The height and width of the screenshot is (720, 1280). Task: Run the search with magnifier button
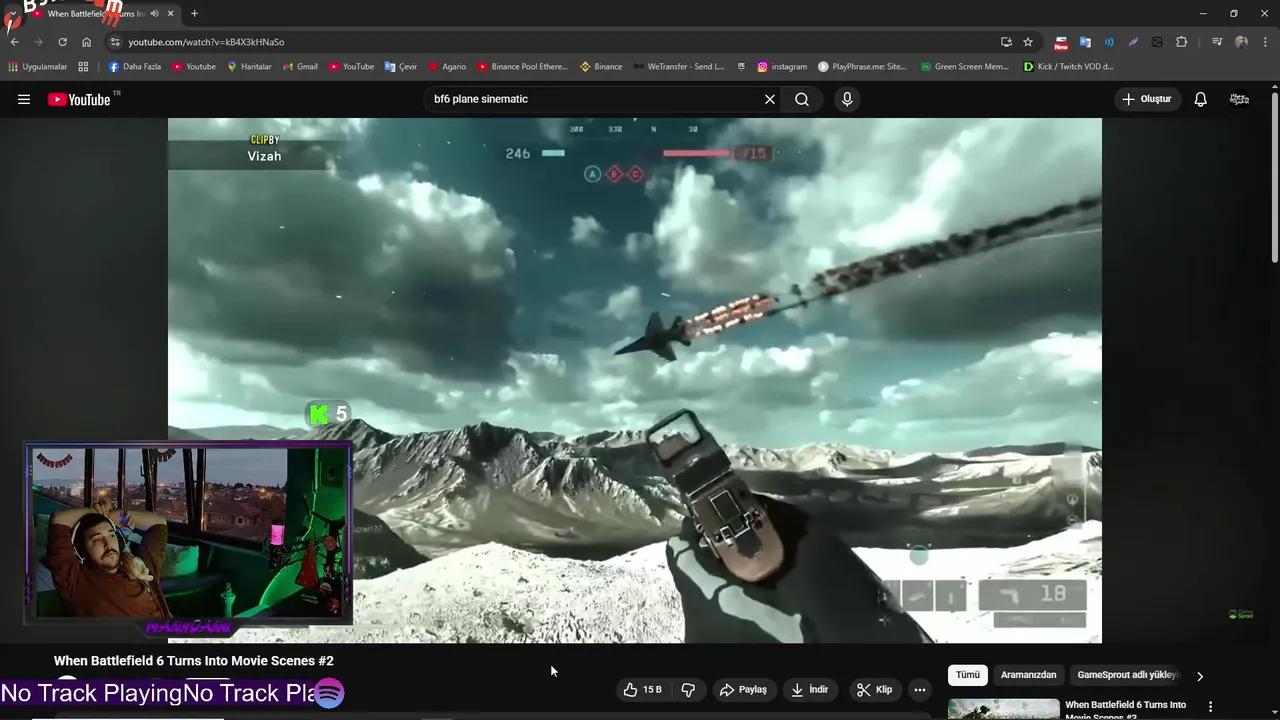tap(802, 99)
